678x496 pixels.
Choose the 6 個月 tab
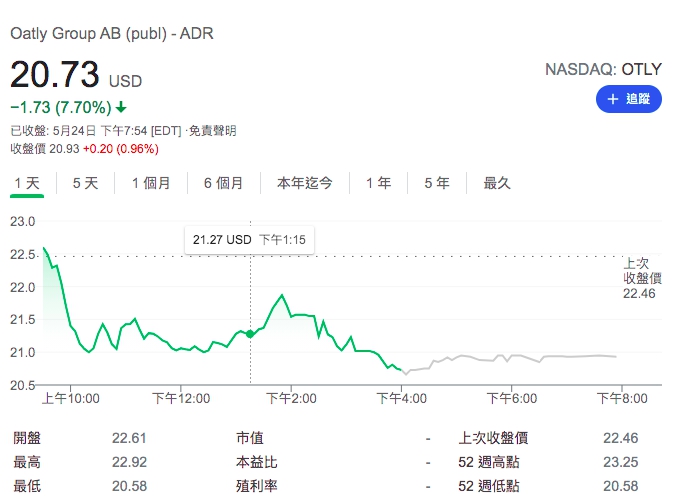224,183
